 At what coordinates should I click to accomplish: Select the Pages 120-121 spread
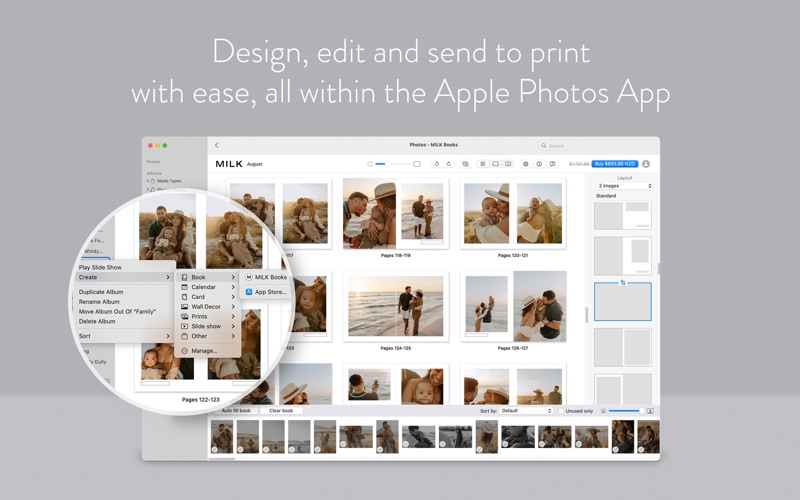click(x=513, y=213)
